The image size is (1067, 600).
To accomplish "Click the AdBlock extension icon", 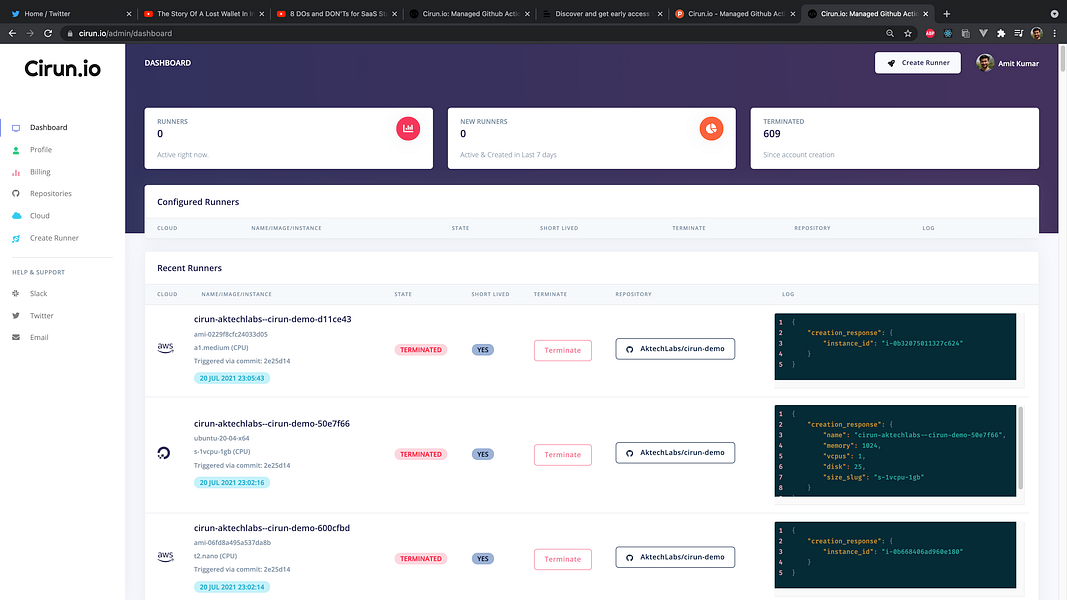I will [930, 33].
